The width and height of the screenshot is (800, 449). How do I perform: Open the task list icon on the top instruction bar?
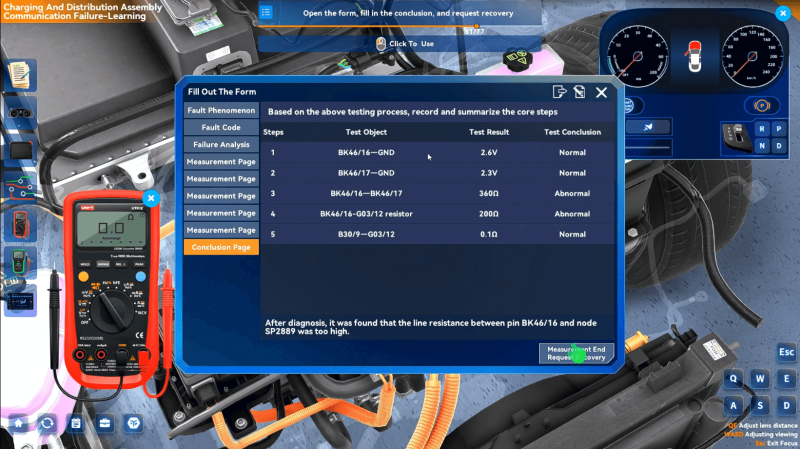coord(266,12)
